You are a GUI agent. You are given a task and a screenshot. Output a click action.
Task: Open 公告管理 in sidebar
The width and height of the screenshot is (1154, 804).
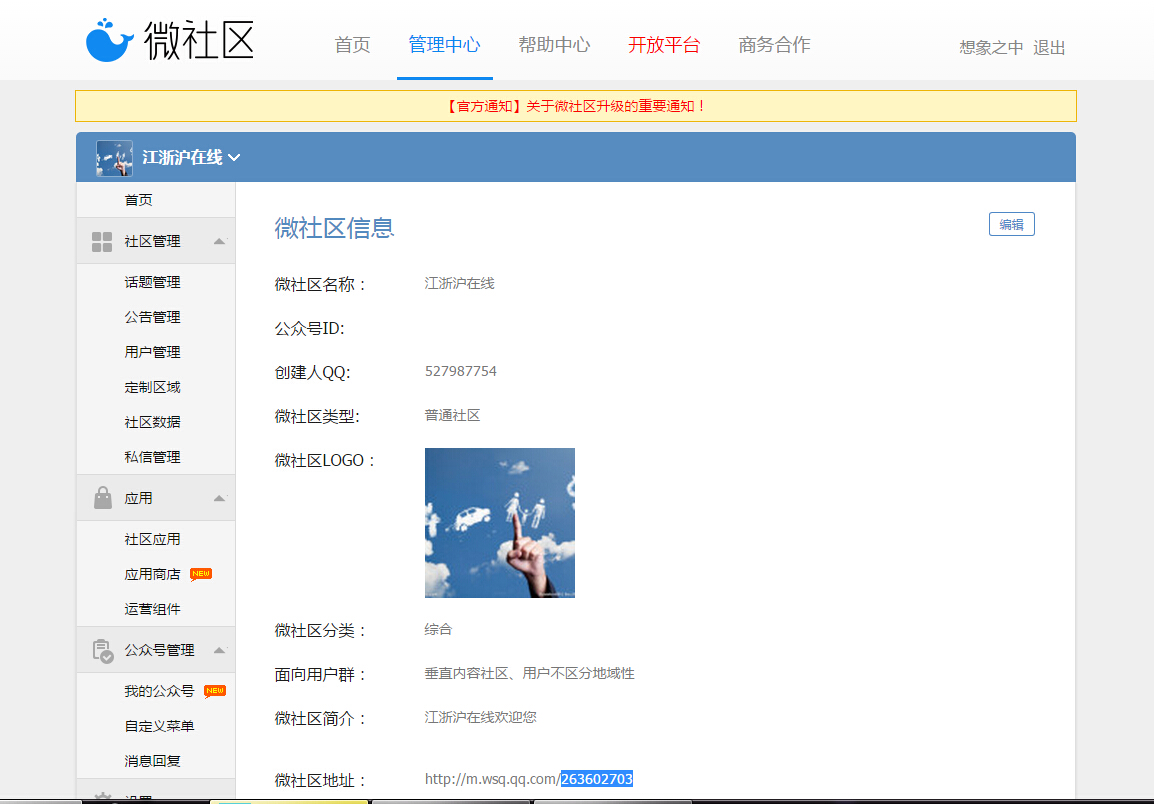tap(152, 317)
